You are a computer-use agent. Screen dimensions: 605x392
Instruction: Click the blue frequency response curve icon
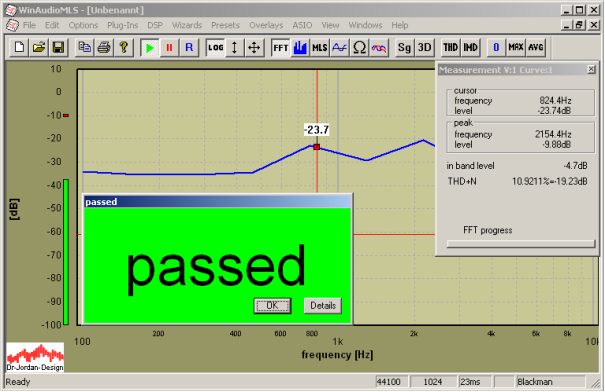(x=339, y=47)
